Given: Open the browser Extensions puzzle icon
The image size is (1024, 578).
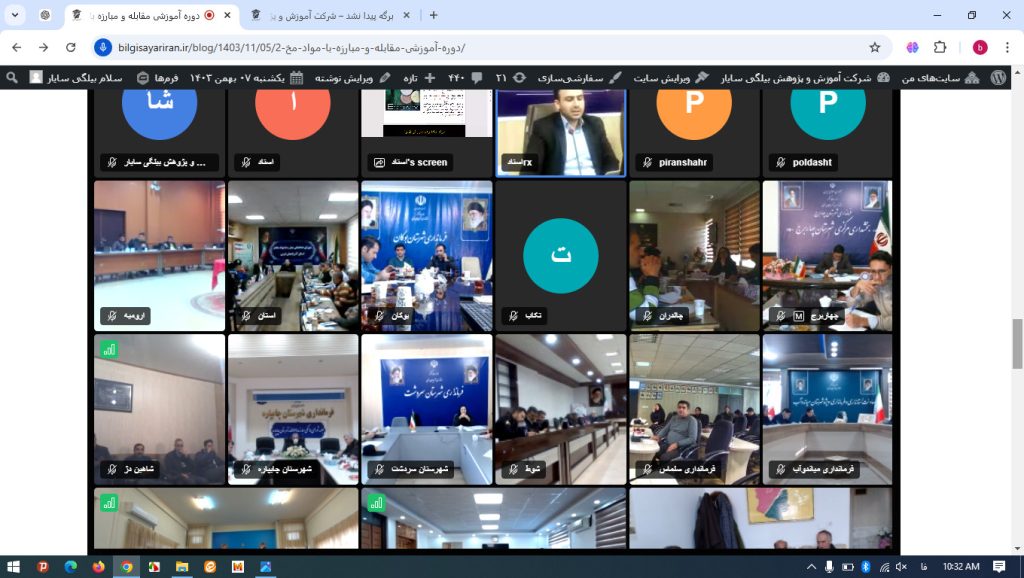Looking at the screenshot, I should point(940,47).
